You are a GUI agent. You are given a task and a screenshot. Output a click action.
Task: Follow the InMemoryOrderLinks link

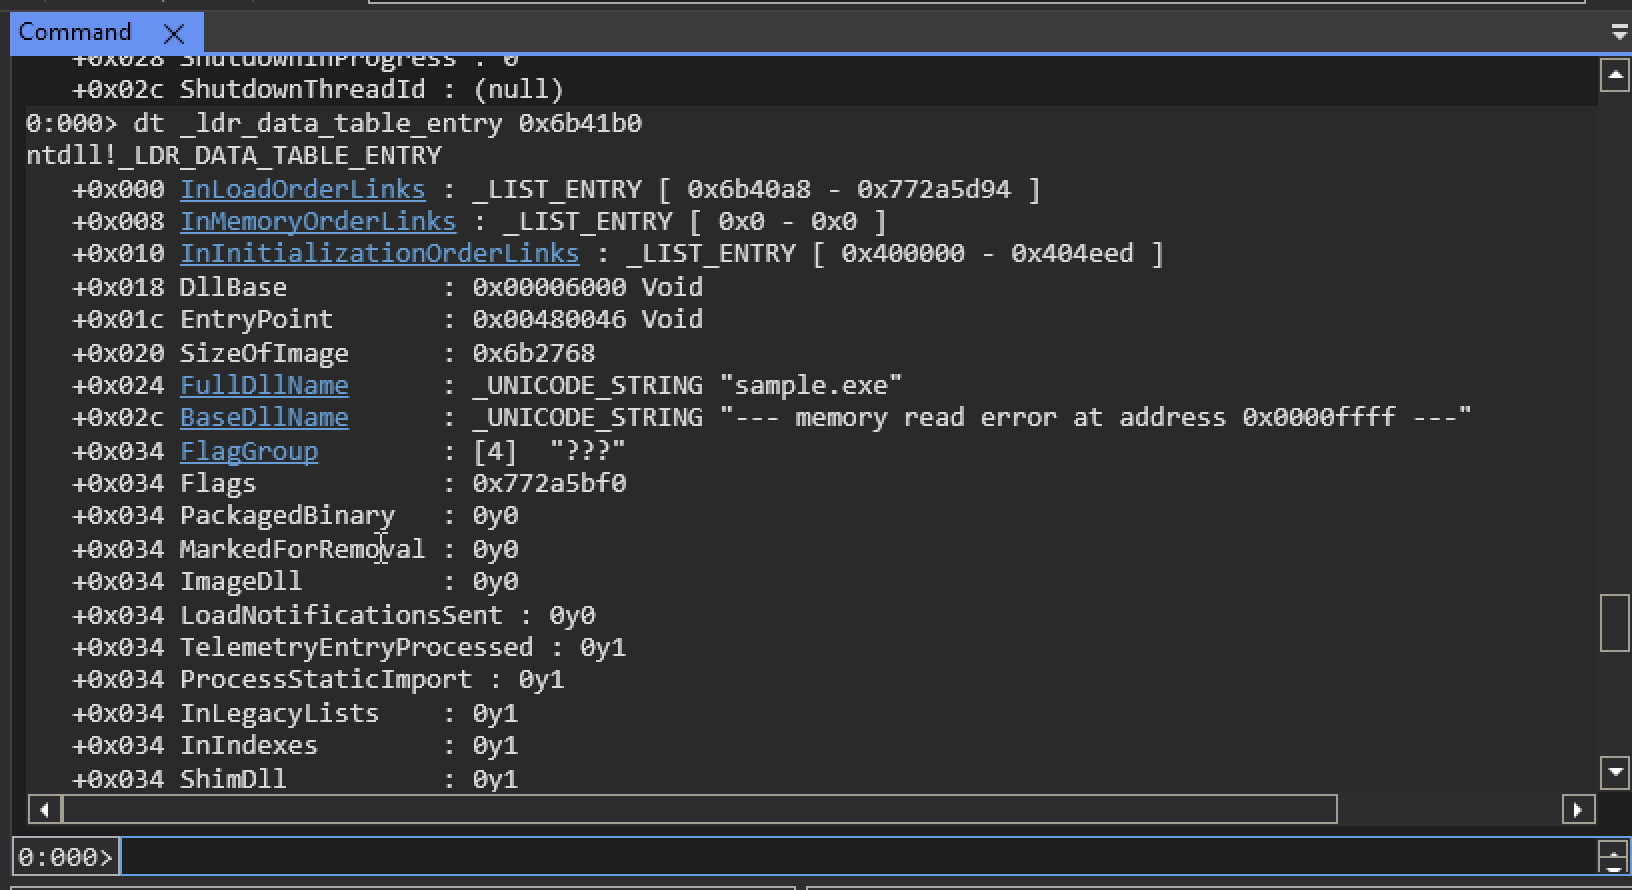click(x=318, y=221)
